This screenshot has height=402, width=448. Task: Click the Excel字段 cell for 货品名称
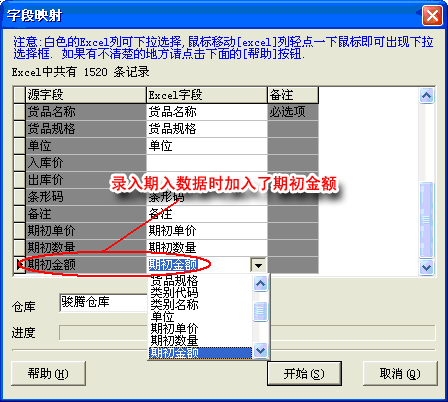(207, 112)
